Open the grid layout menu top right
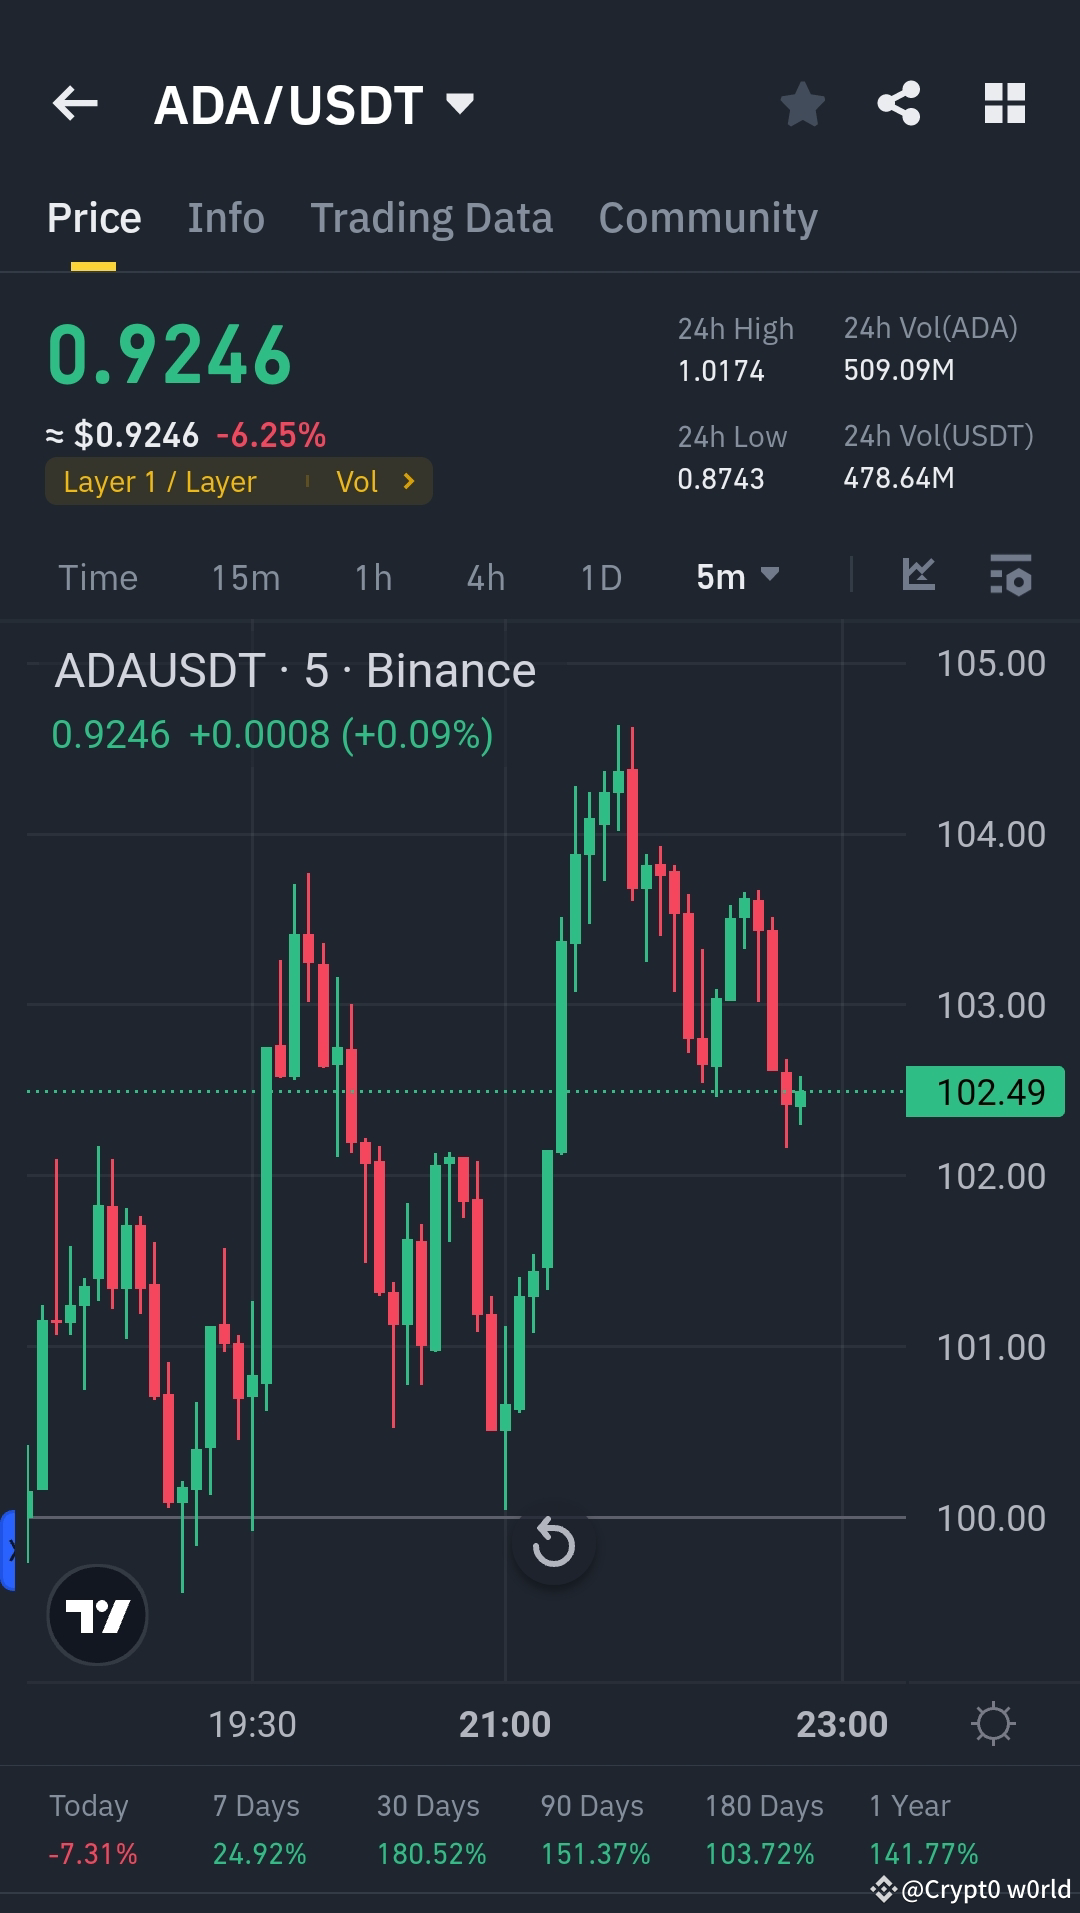This screenshot has height=1913, width=1080. (1004, 103)
